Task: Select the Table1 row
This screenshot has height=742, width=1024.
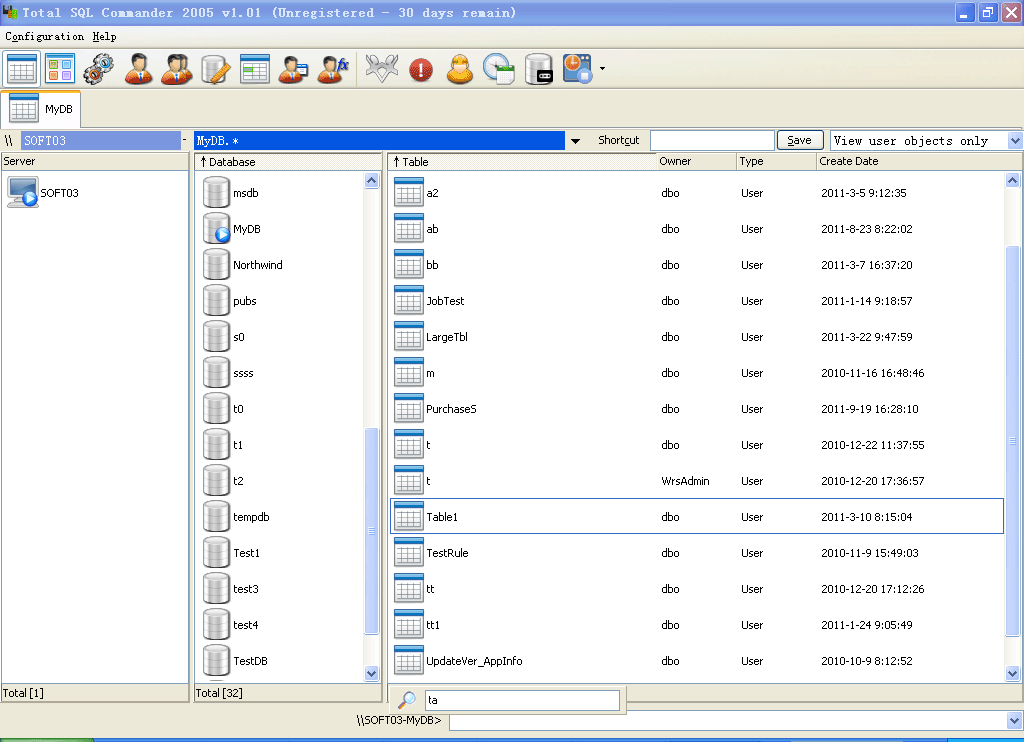Action: [x=697, y=516]
